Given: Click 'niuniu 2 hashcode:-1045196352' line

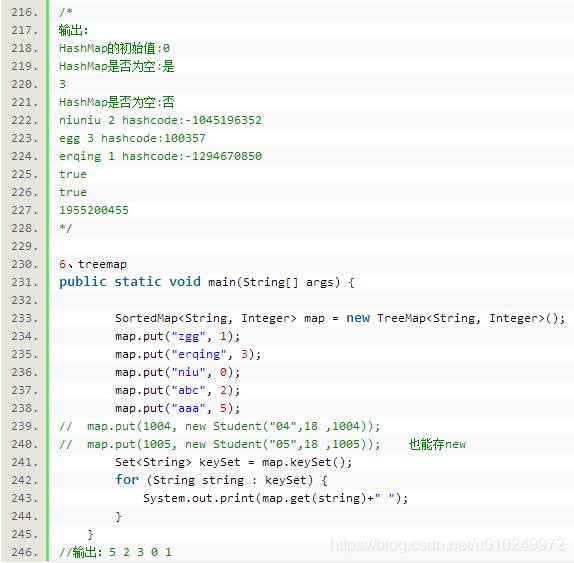Looking at the screenshot, I should (160, 120).
